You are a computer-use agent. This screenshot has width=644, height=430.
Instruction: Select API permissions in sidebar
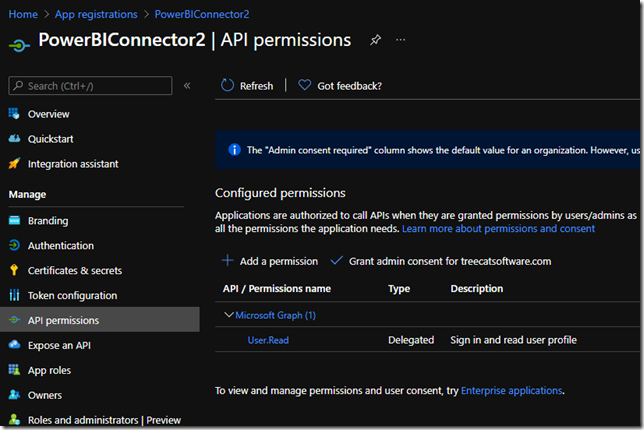(63, 320)
